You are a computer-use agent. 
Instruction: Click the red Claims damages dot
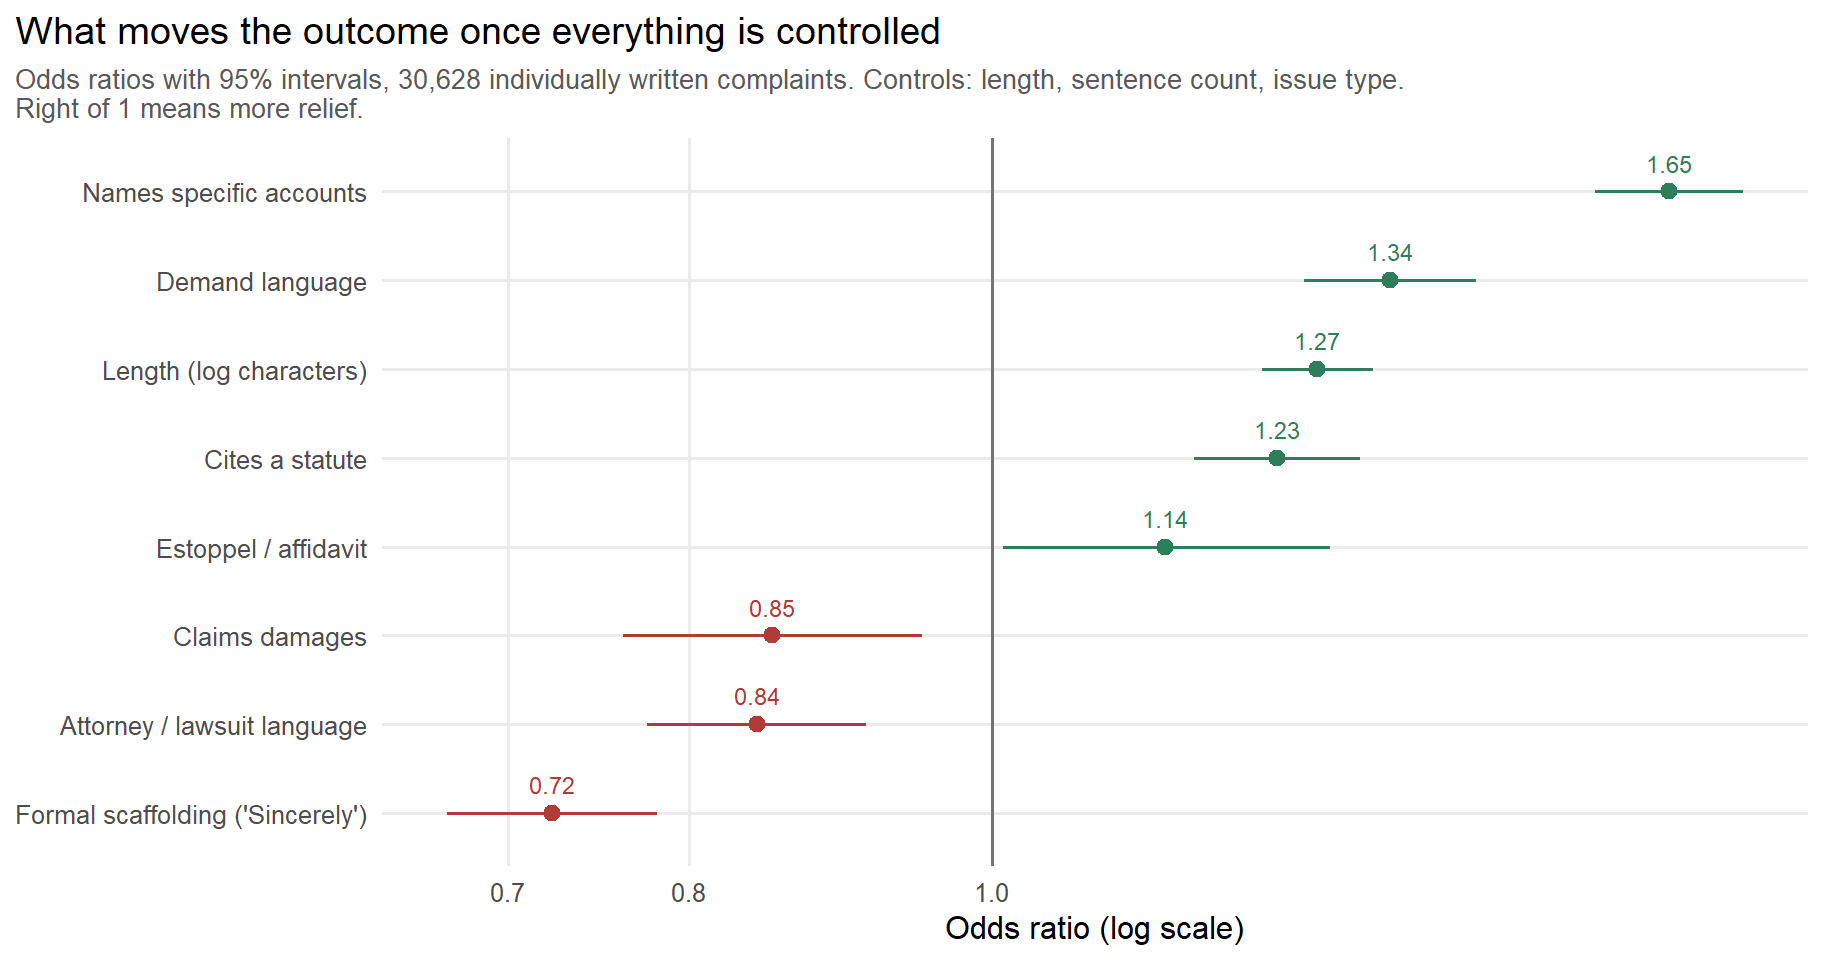point(771,635)
